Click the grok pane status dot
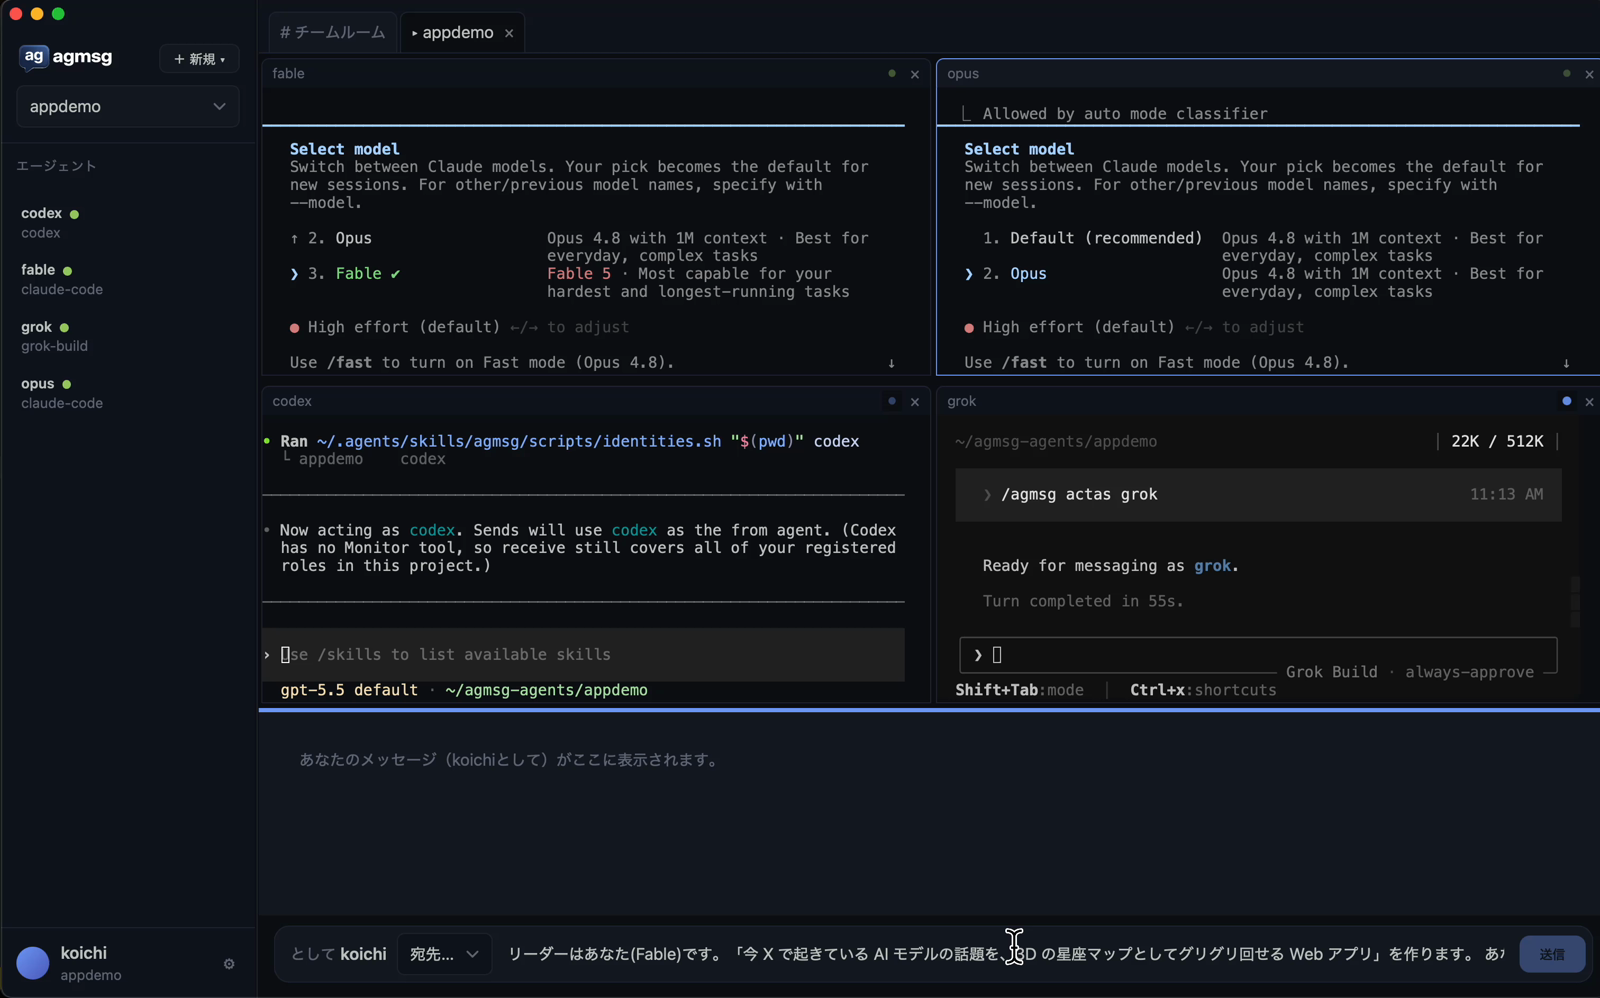The image size is (1600, 998). [x=1566, y=401]
